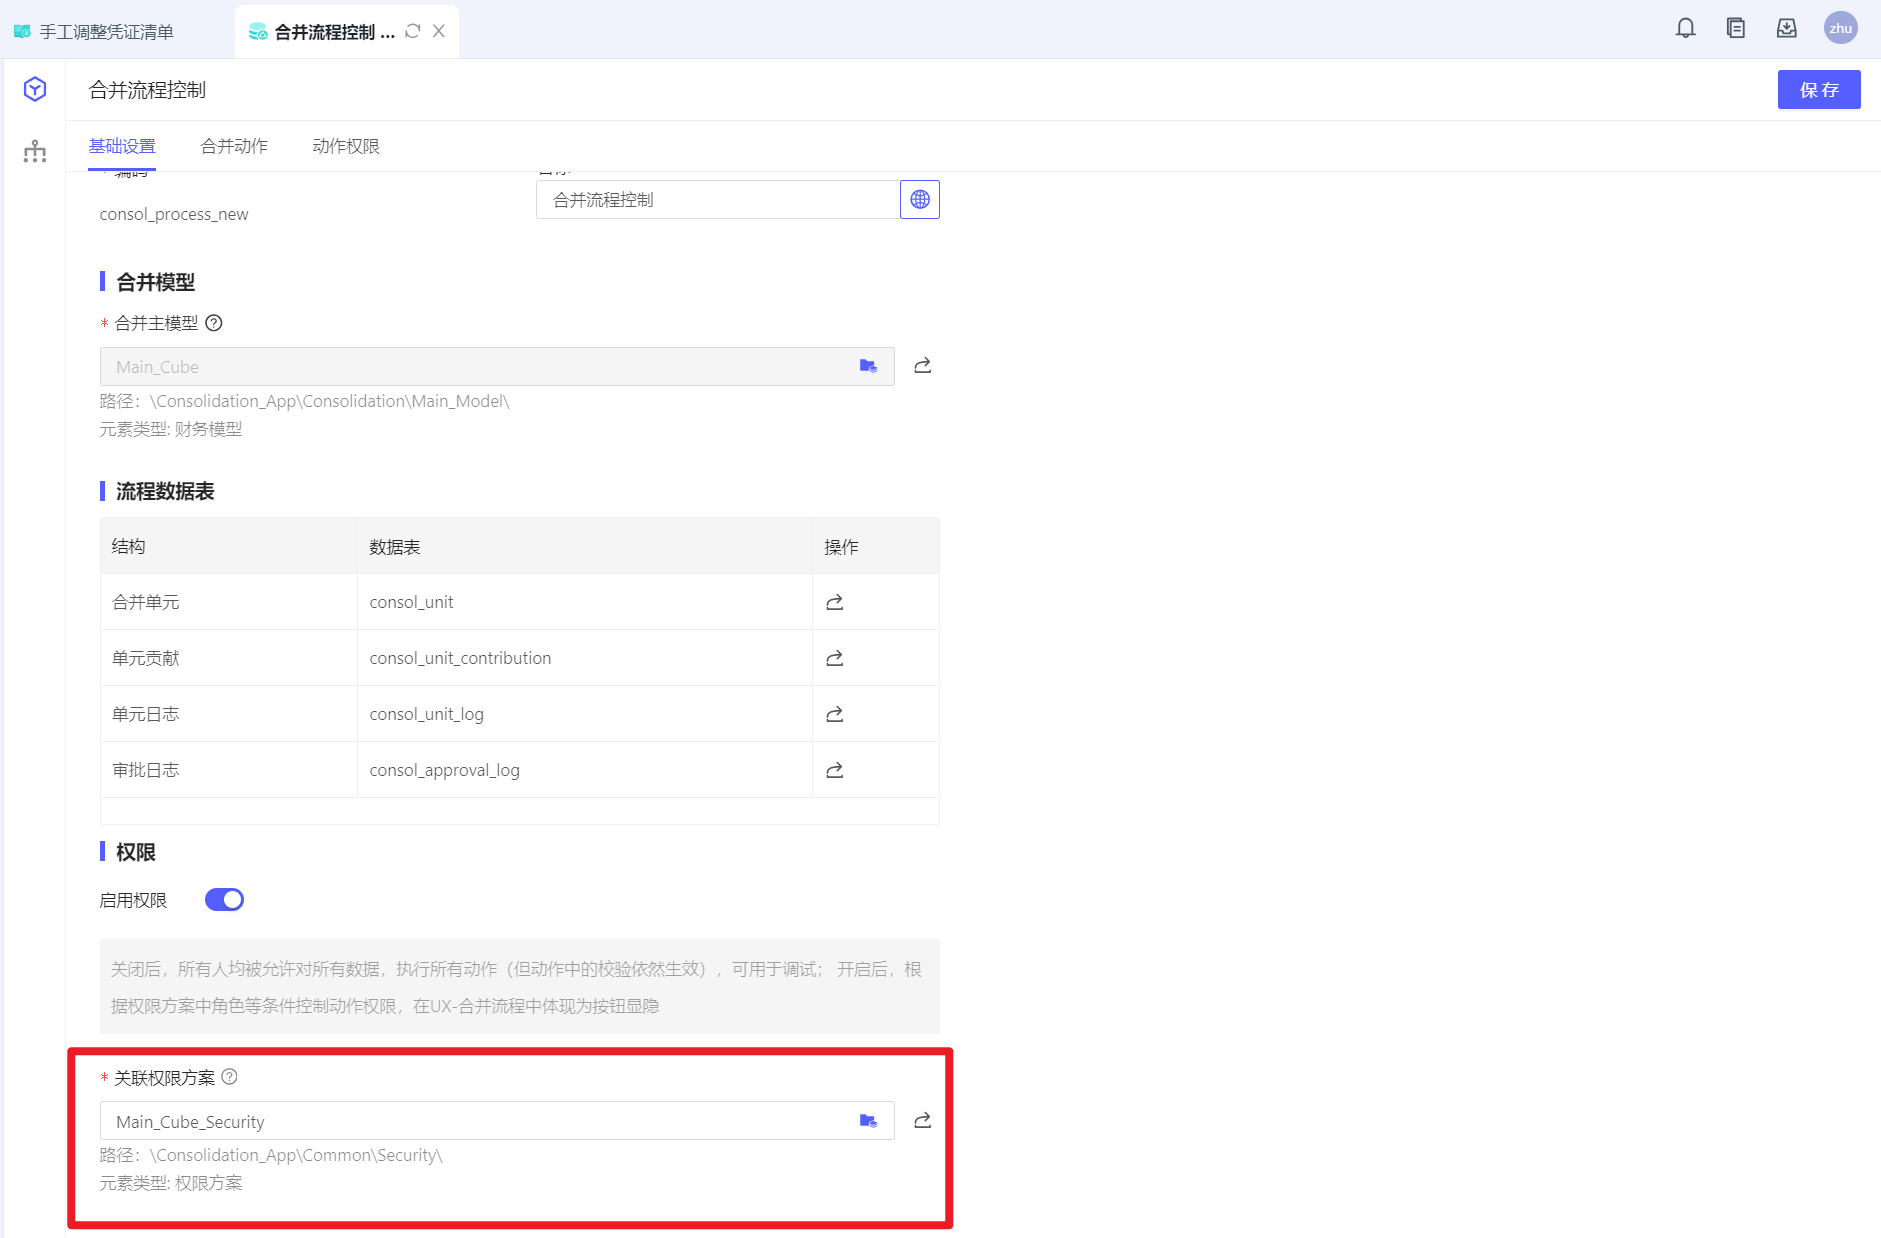1881x1238 pixels.
Task: Open consol_unit_contribution table via arrow icon
Action: (835, 658)
